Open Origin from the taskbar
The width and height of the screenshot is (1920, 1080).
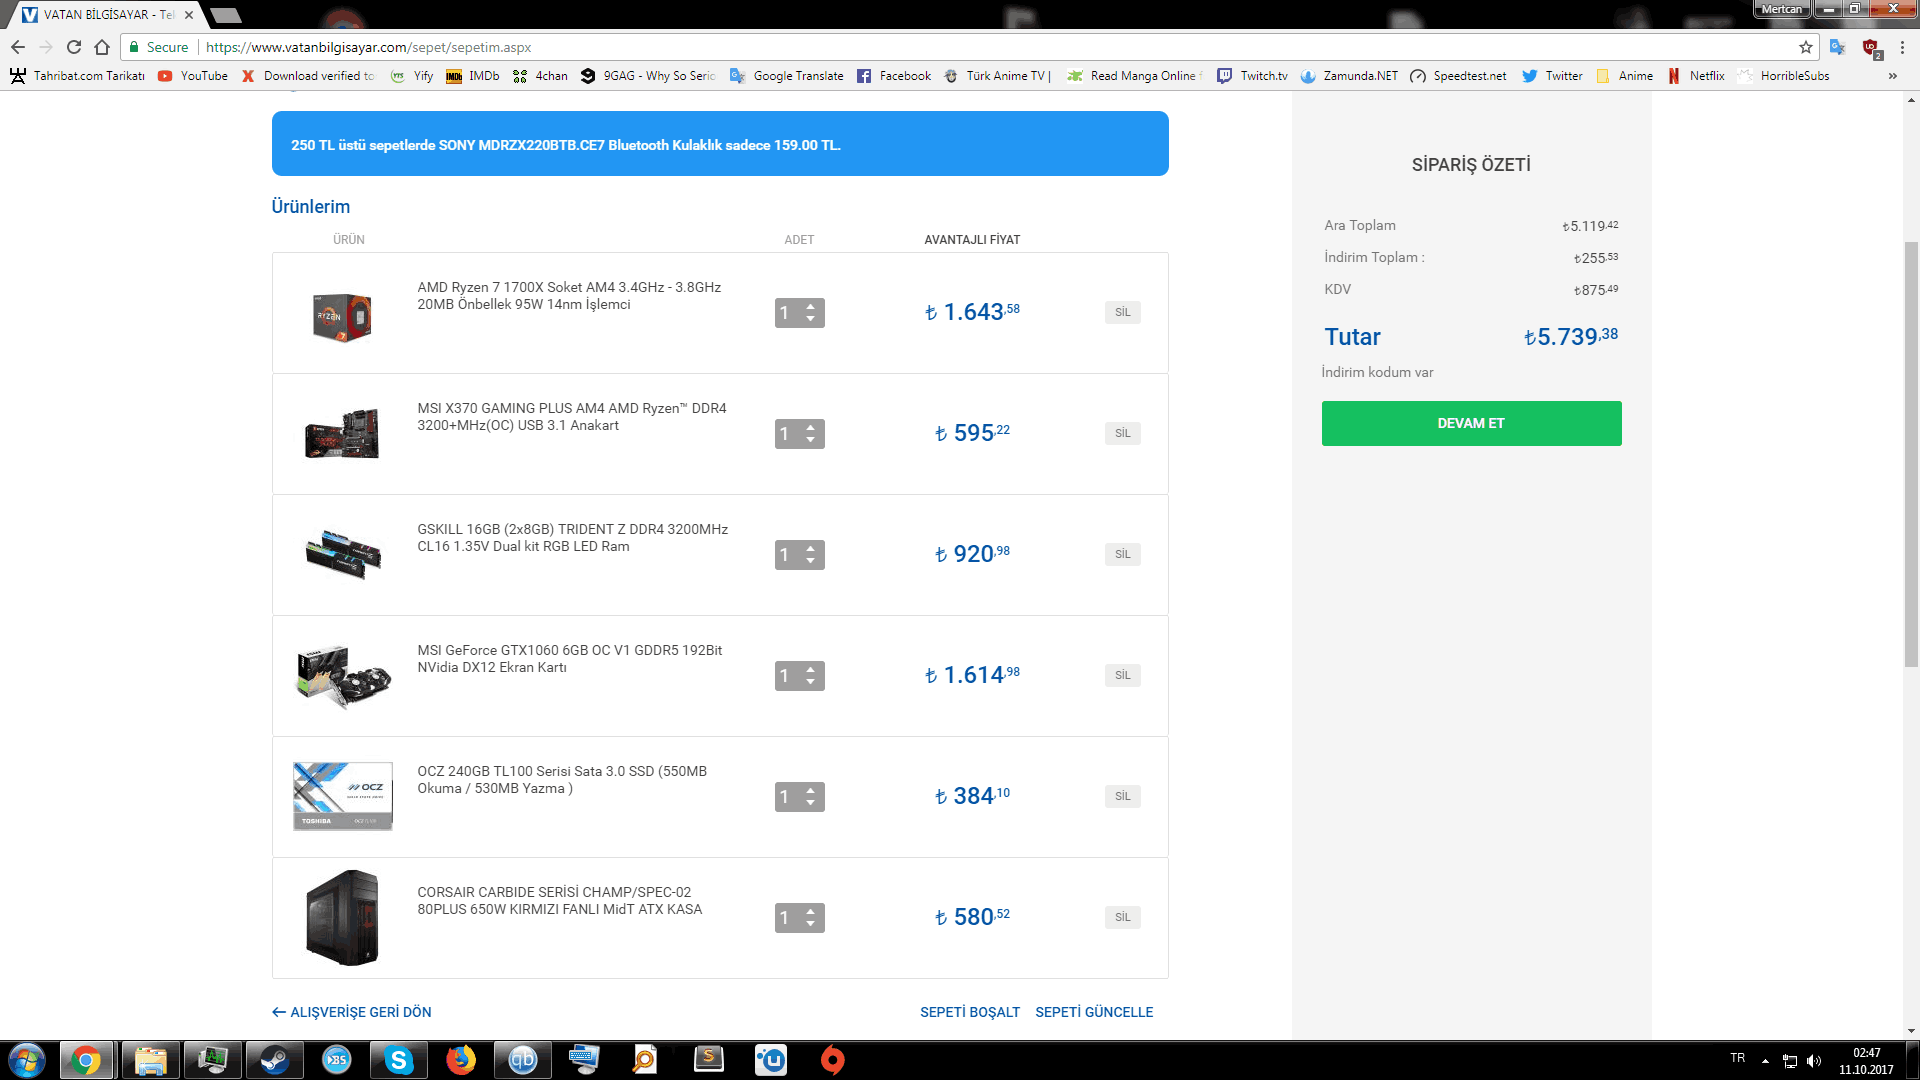click(832, 1060)
